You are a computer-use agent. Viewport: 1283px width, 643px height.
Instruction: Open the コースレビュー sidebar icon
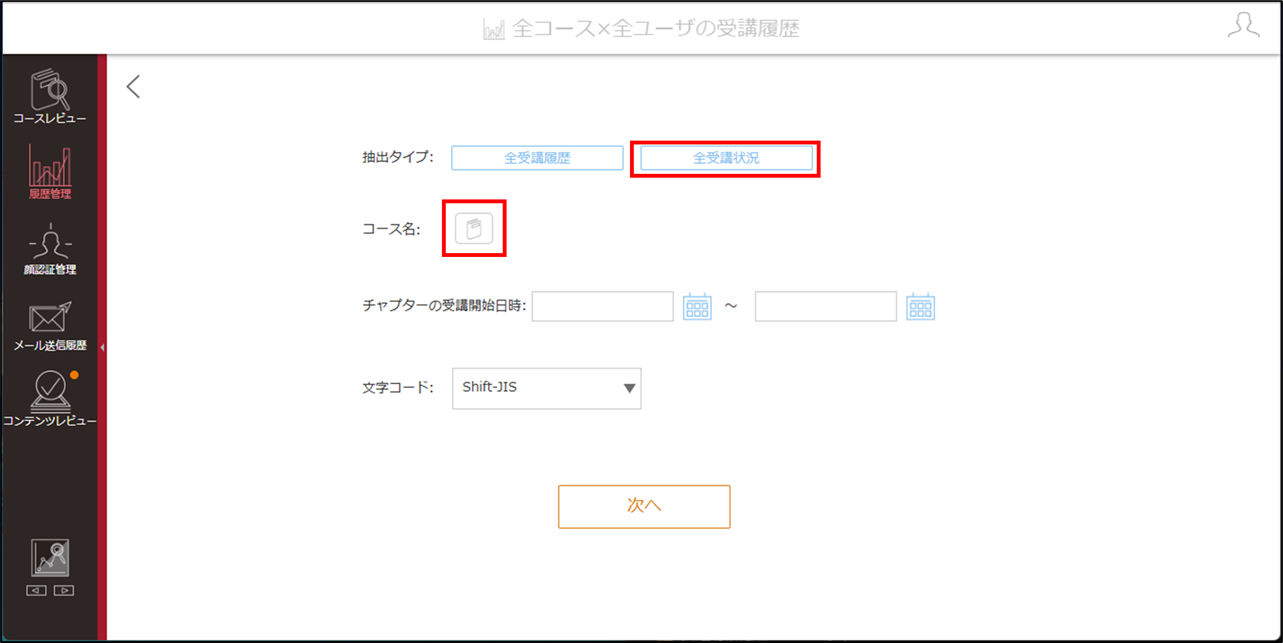[x=49, y=97]
